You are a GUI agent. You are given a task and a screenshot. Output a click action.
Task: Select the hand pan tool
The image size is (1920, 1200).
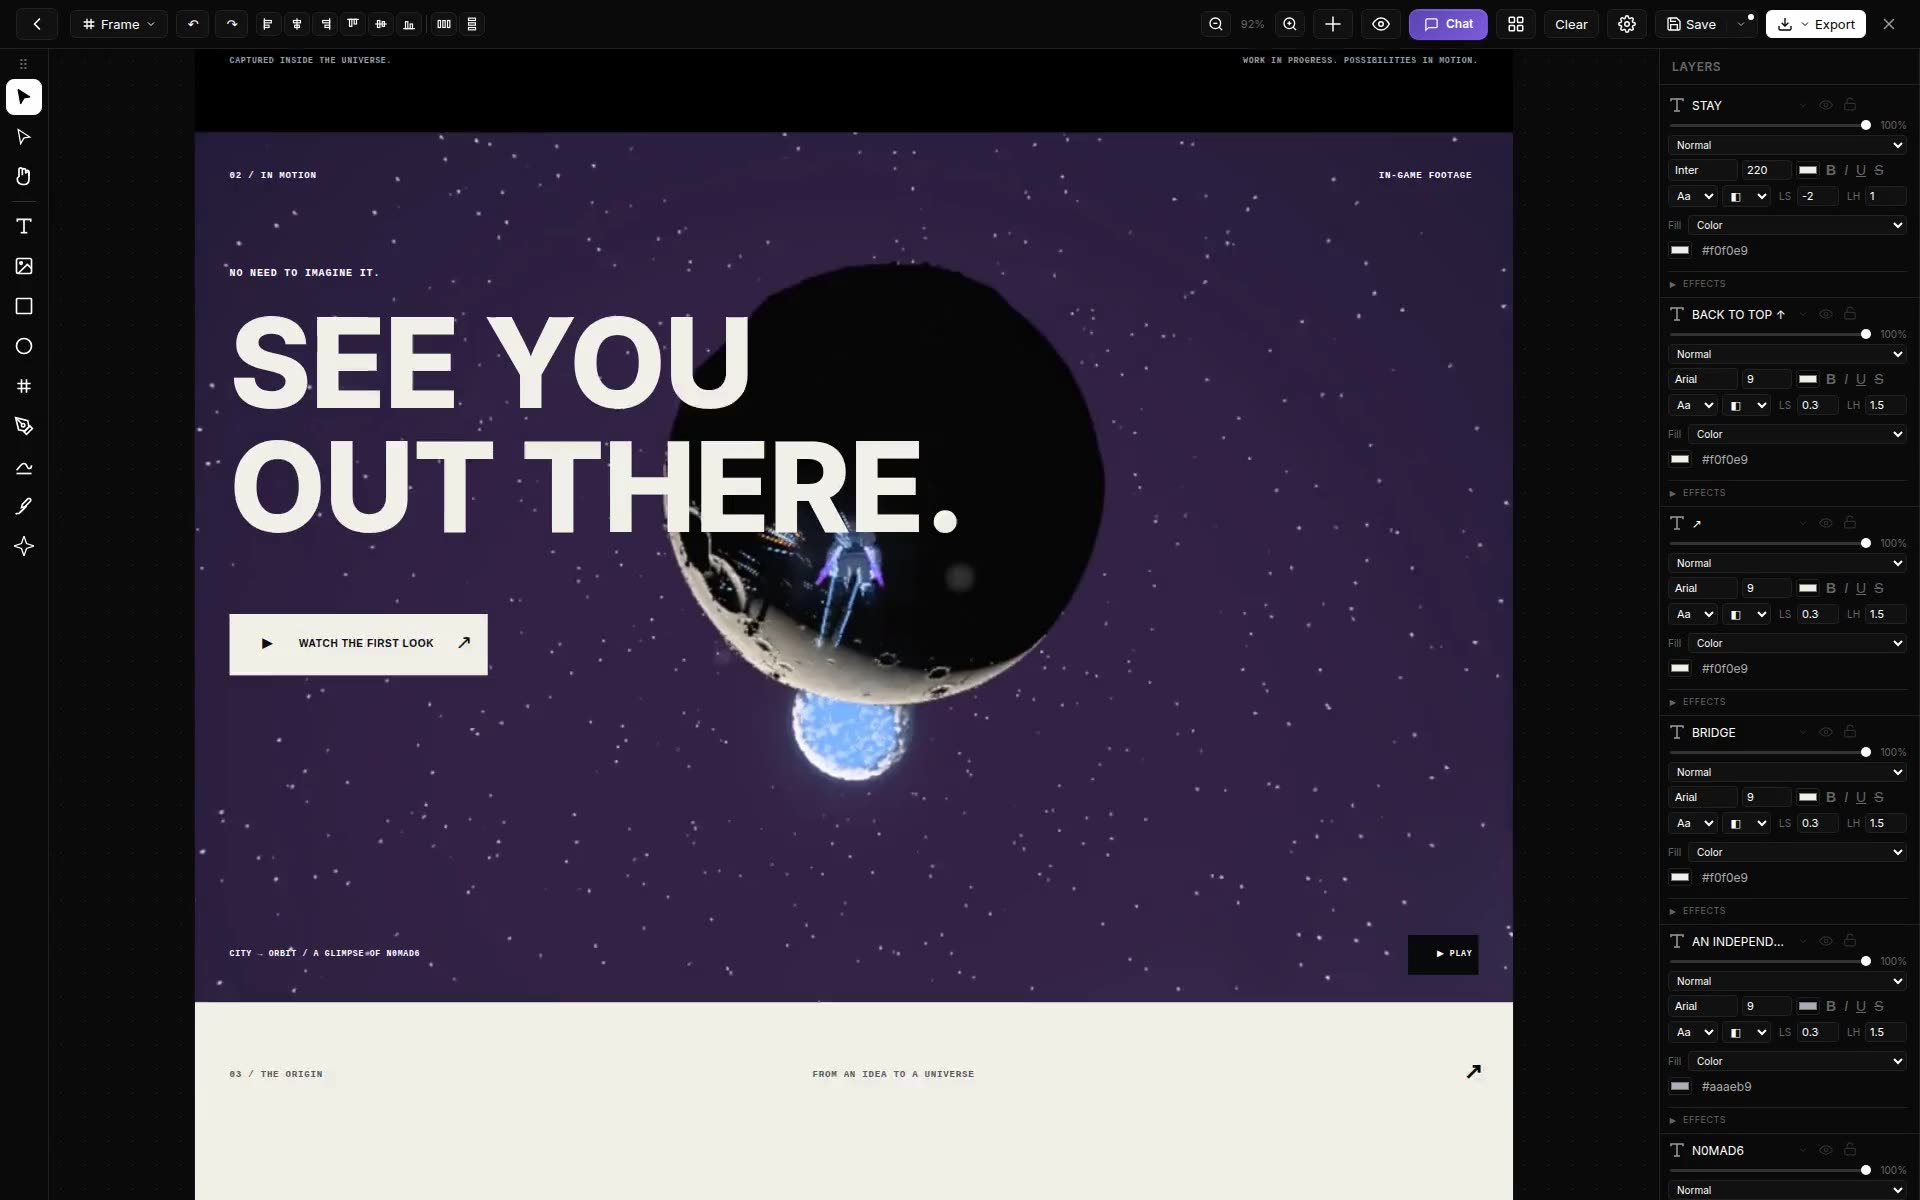[x=24, y=177]
